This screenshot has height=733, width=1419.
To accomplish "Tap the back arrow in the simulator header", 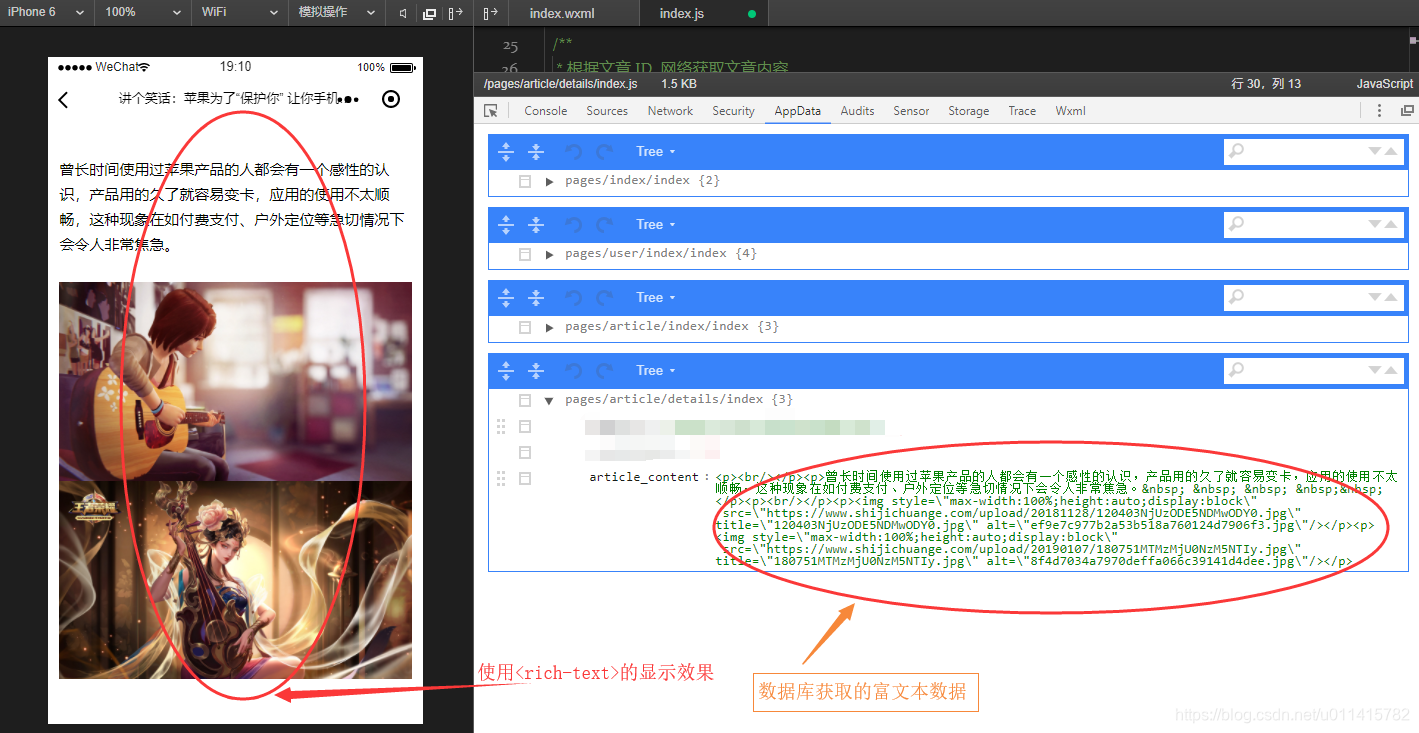I will [64, 99].
